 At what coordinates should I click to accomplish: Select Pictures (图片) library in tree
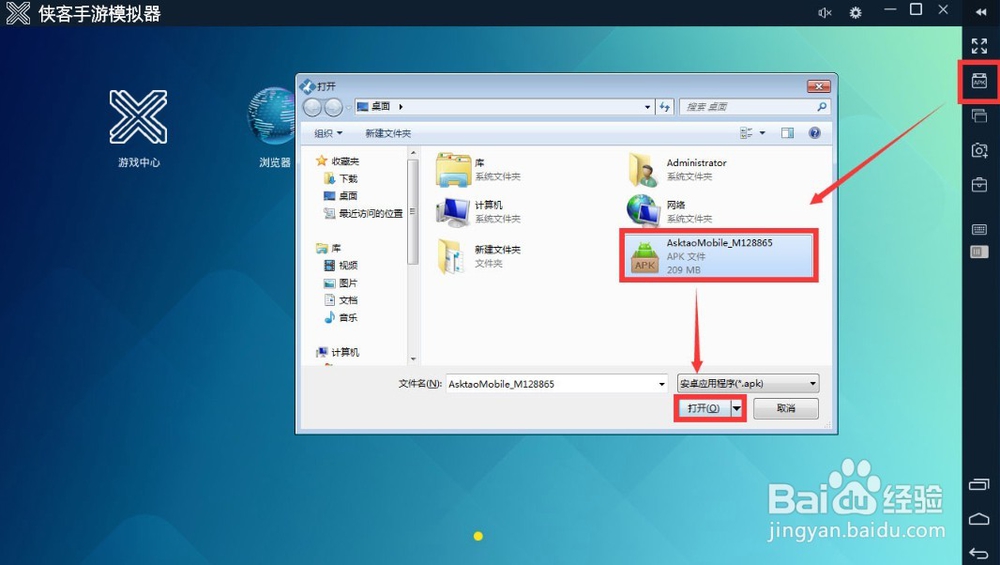(341, 283)
